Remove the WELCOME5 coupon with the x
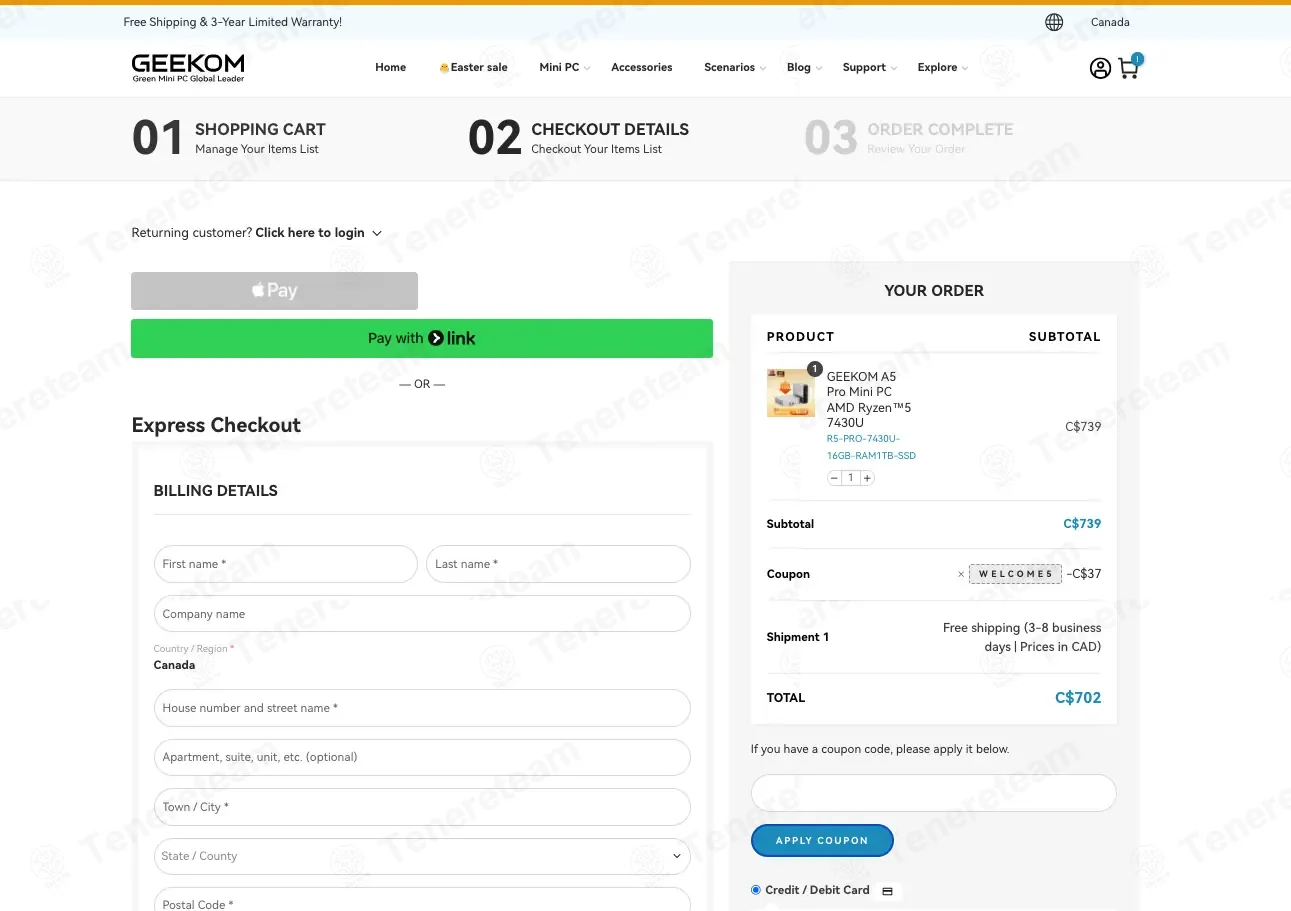The width and height of the screenshot is (1291, 911). click(x=961, y=574)
